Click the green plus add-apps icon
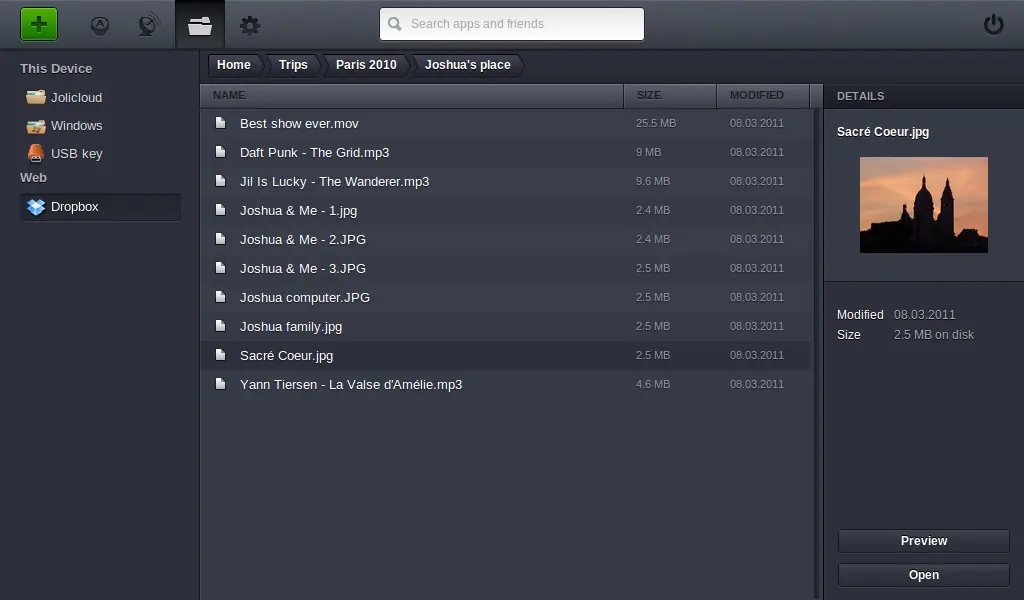The width and height of the screenshot is (1024, 600). [x=39, y=24]
